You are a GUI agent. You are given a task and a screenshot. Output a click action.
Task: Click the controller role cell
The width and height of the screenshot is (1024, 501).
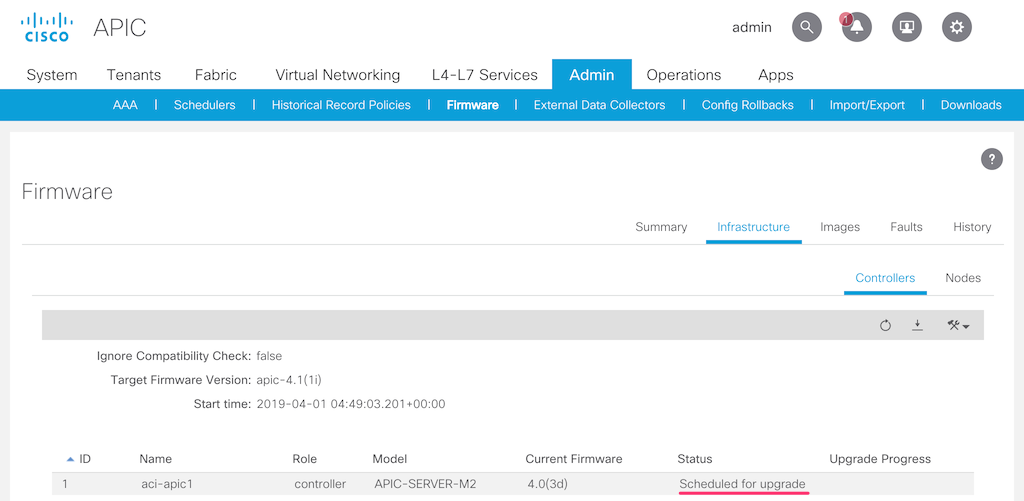[320, 484]
